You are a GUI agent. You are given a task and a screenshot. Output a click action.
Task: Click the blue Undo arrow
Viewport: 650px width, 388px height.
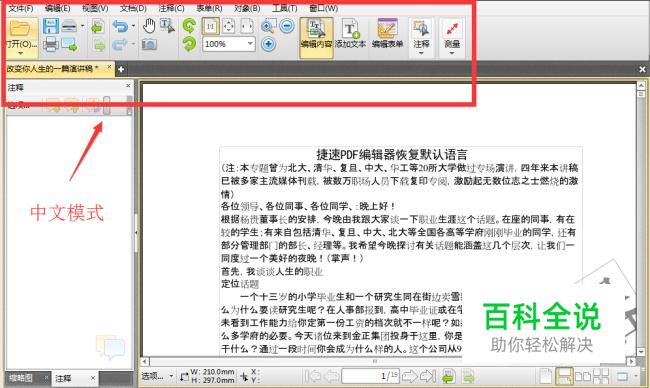(x=120, y=26)
